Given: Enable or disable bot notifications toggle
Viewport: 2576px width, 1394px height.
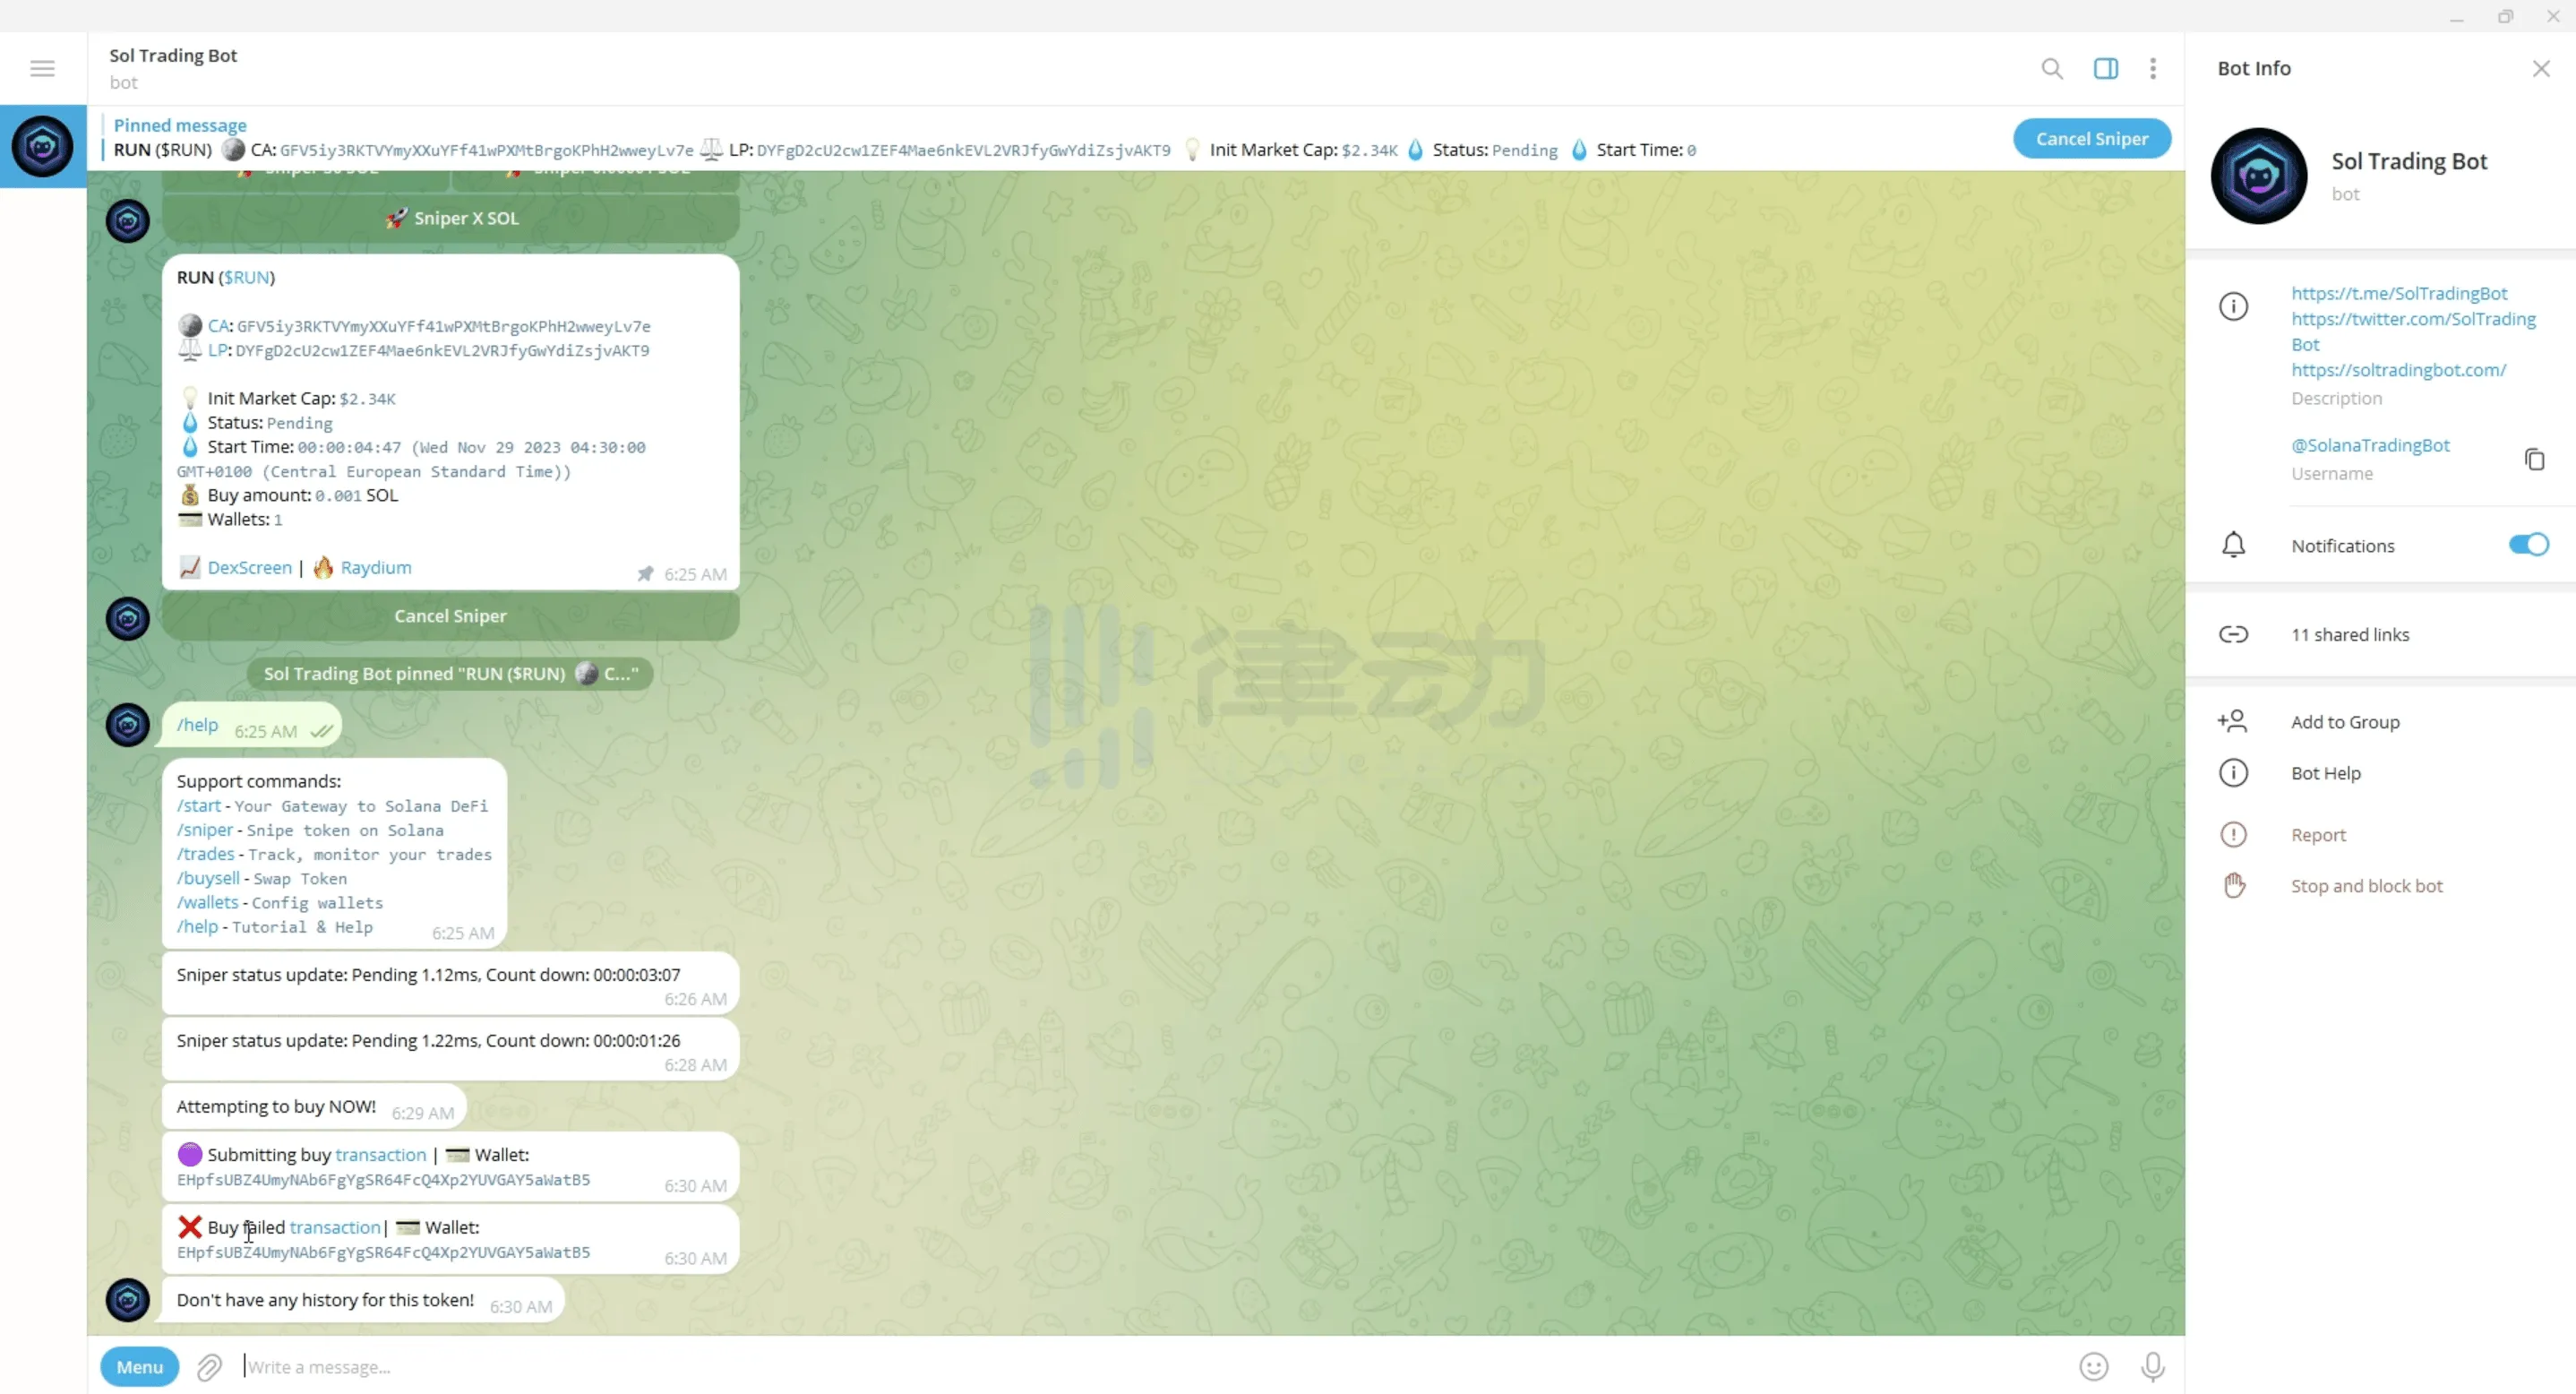Looking at the screenshot, I should coord(2525,544).
